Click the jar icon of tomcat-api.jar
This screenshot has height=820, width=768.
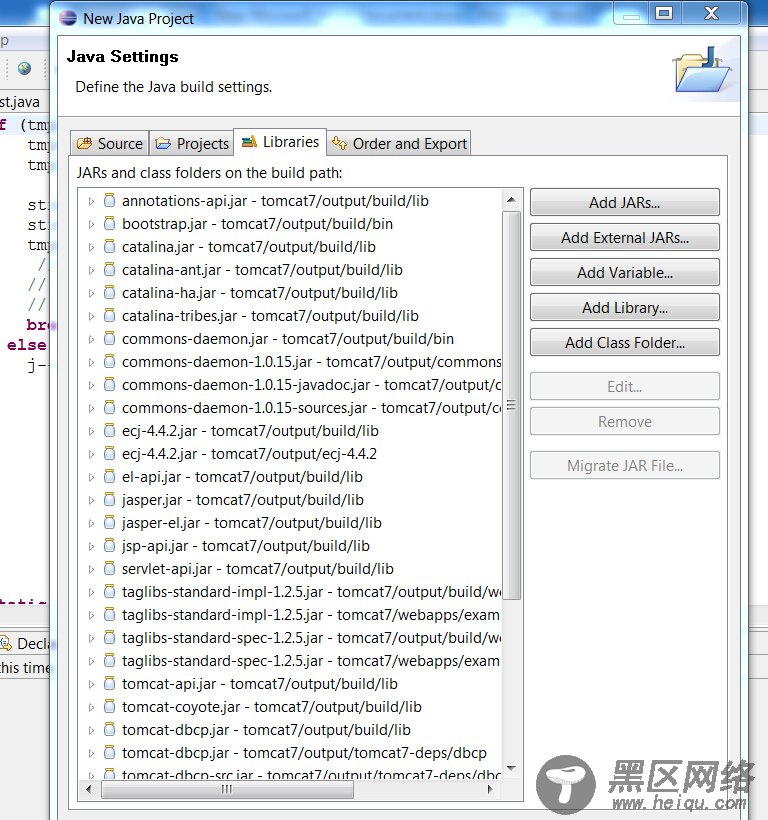pyautogui.click(x=109, y=684)
